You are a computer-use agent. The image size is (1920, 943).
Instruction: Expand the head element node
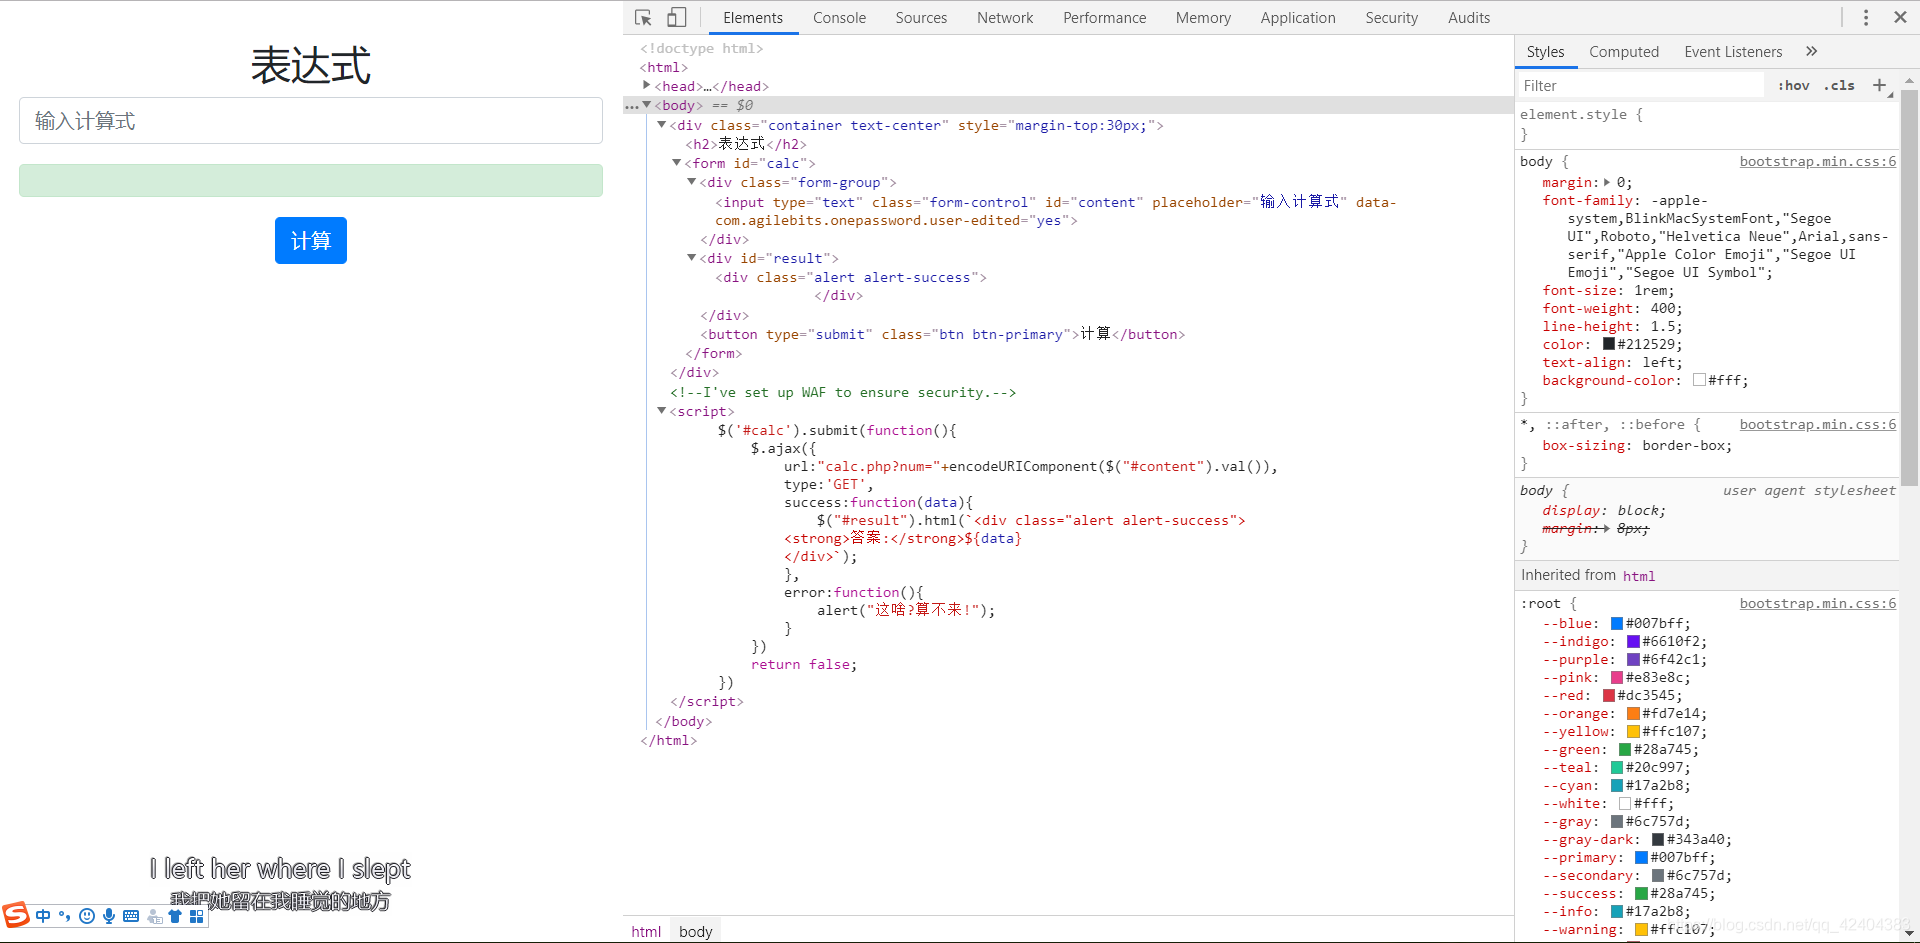point(647,85)
